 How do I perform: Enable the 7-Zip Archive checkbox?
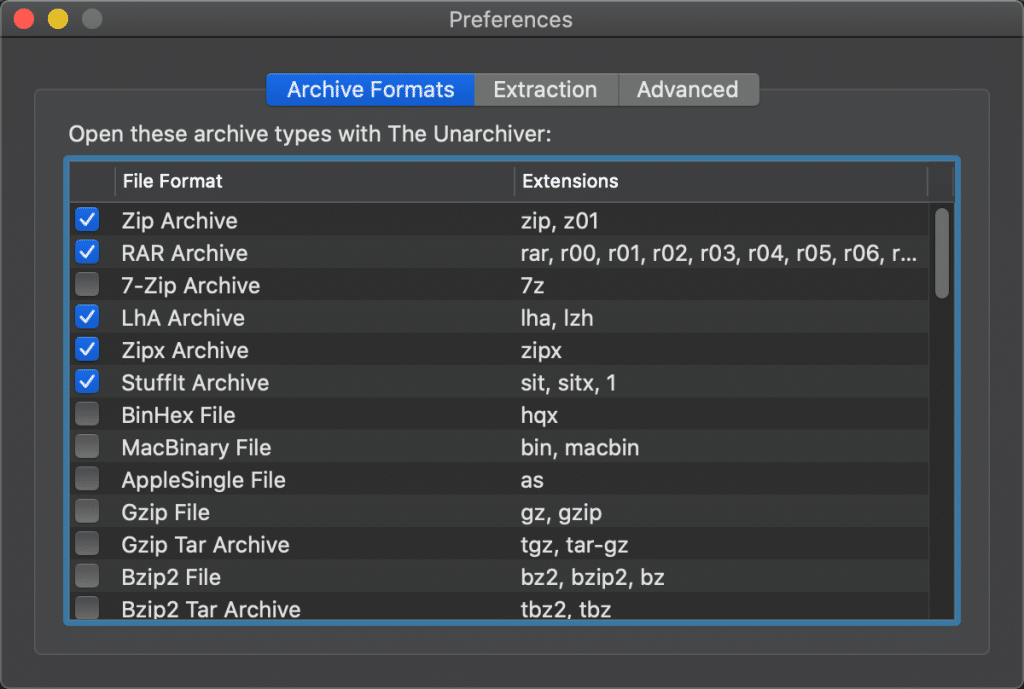88,285
